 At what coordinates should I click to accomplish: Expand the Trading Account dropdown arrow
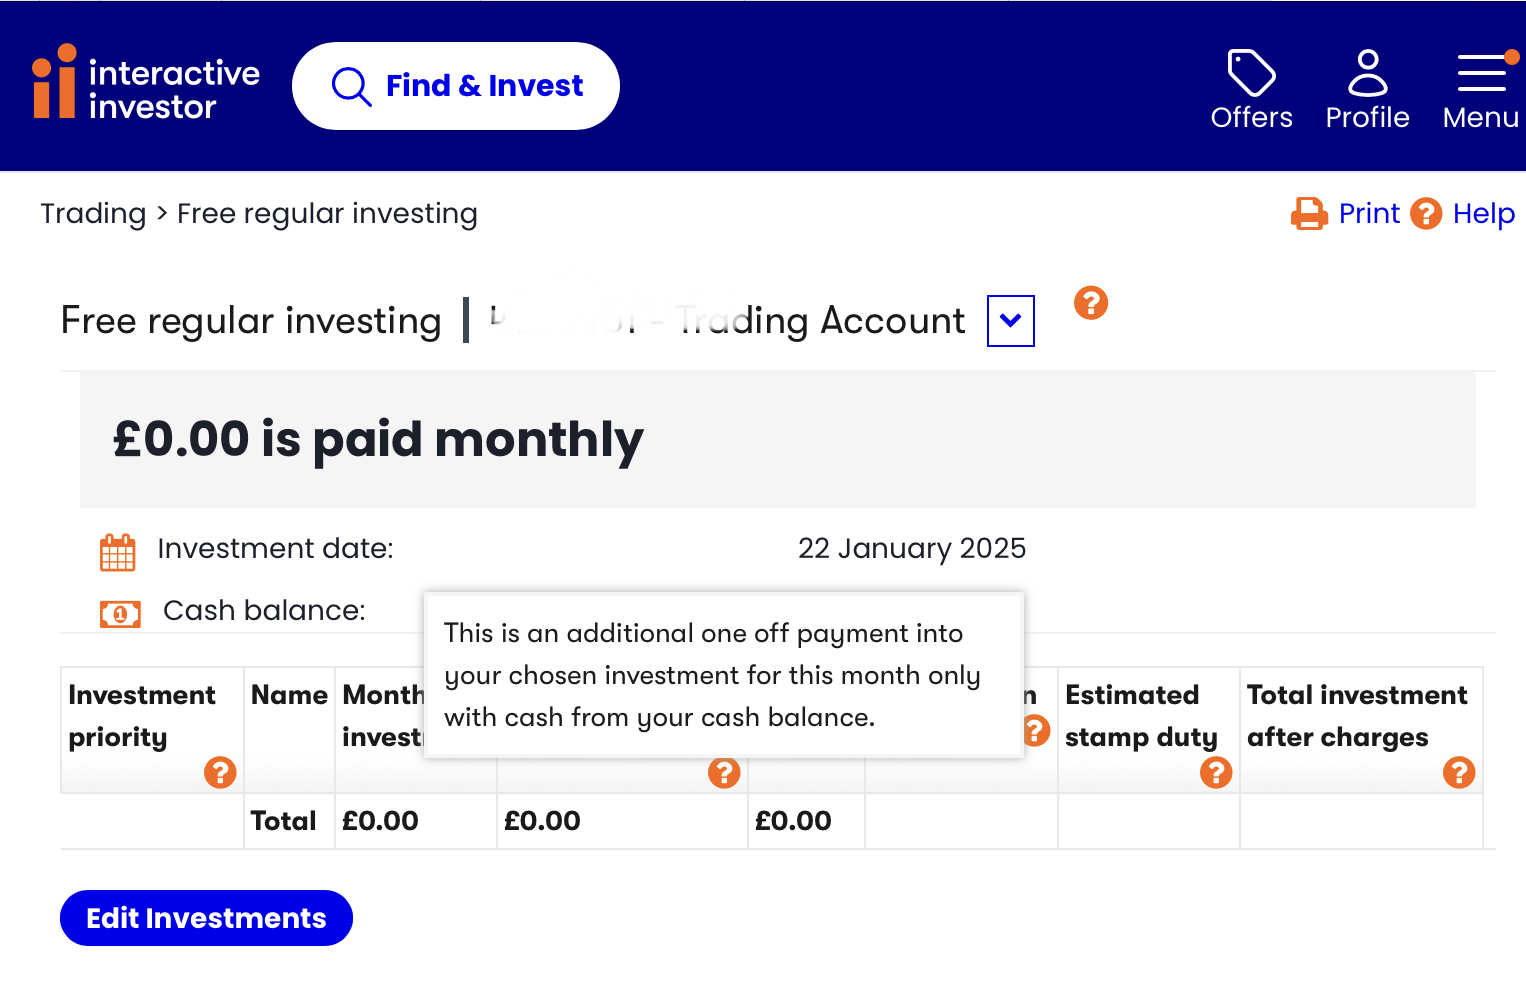tap(1011, 321)
